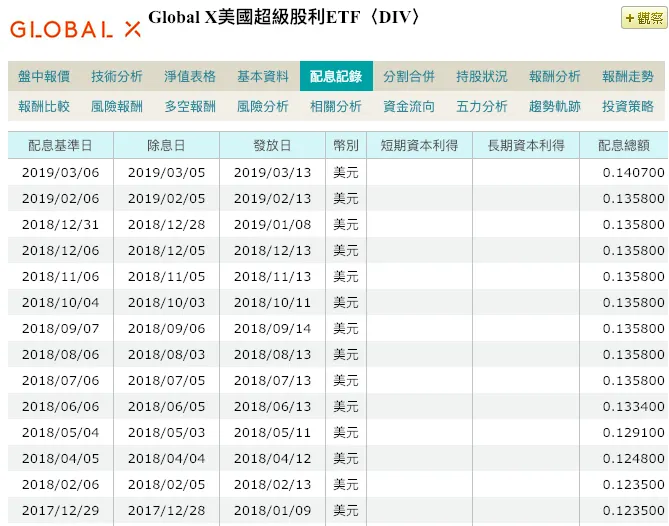Click record date 2017/12/29
This screenshot has width=669, height=526.
61,511
